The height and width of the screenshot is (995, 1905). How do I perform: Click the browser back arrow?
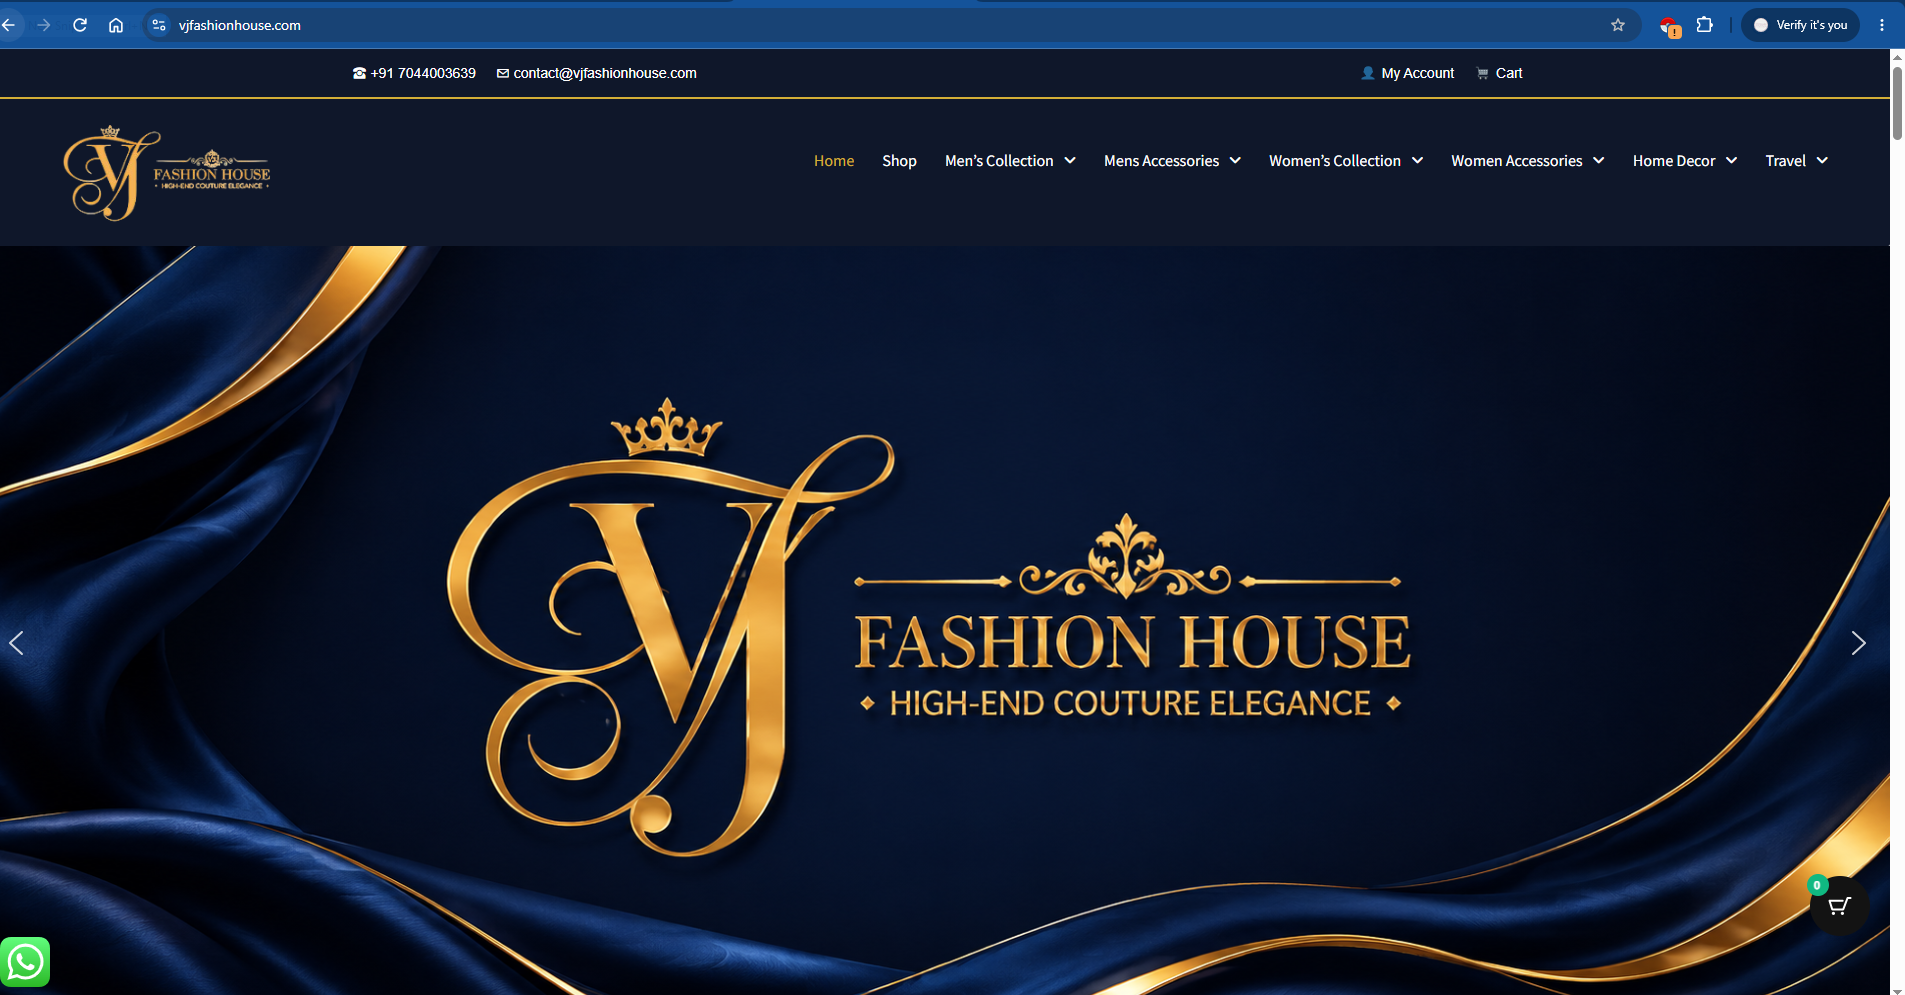tap(8, 25)
